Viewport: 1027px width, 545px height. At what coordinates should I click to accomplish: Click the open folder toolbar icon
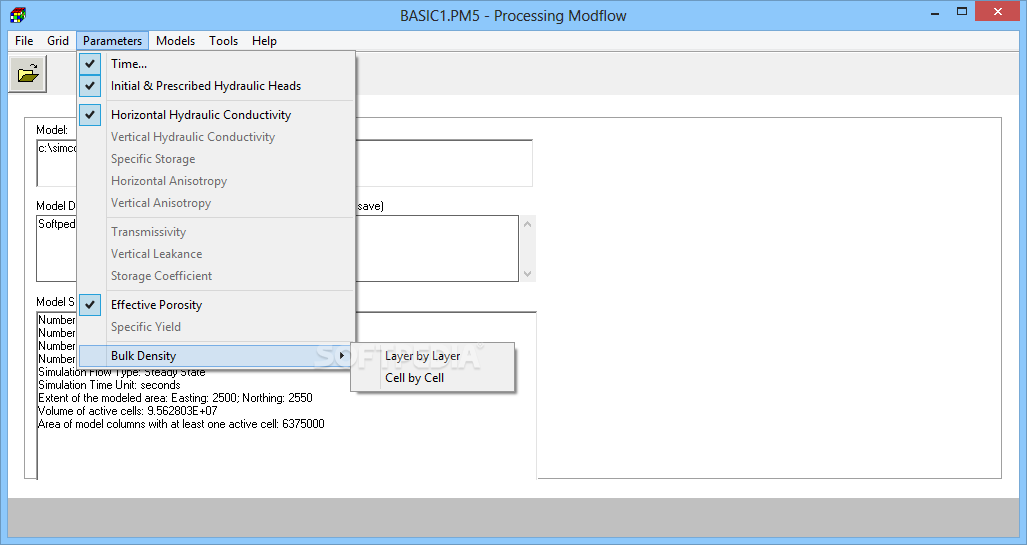28,73
